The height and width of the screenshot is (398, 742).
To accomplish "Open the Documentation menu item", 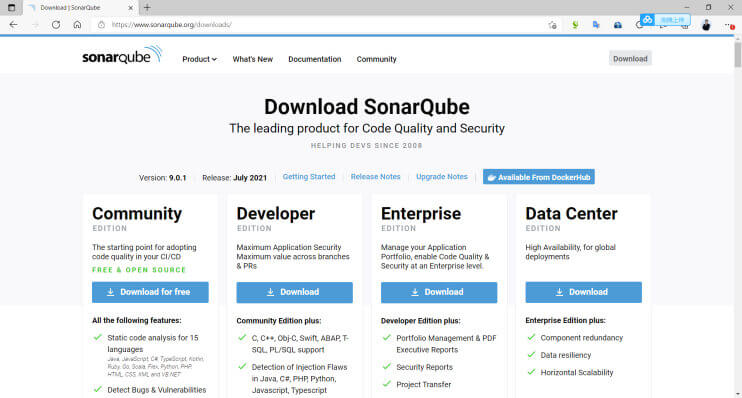I will pos(314,59).
